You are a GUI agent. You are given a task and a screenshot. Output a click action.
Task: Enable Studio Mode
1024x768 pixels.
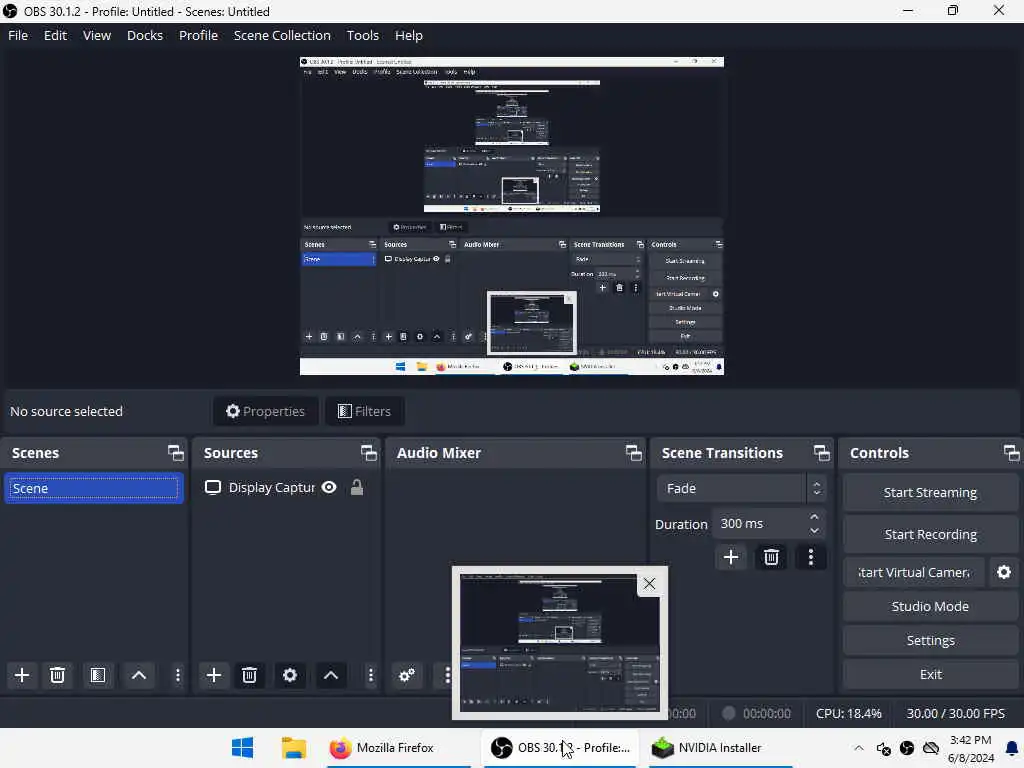point(930,606)
